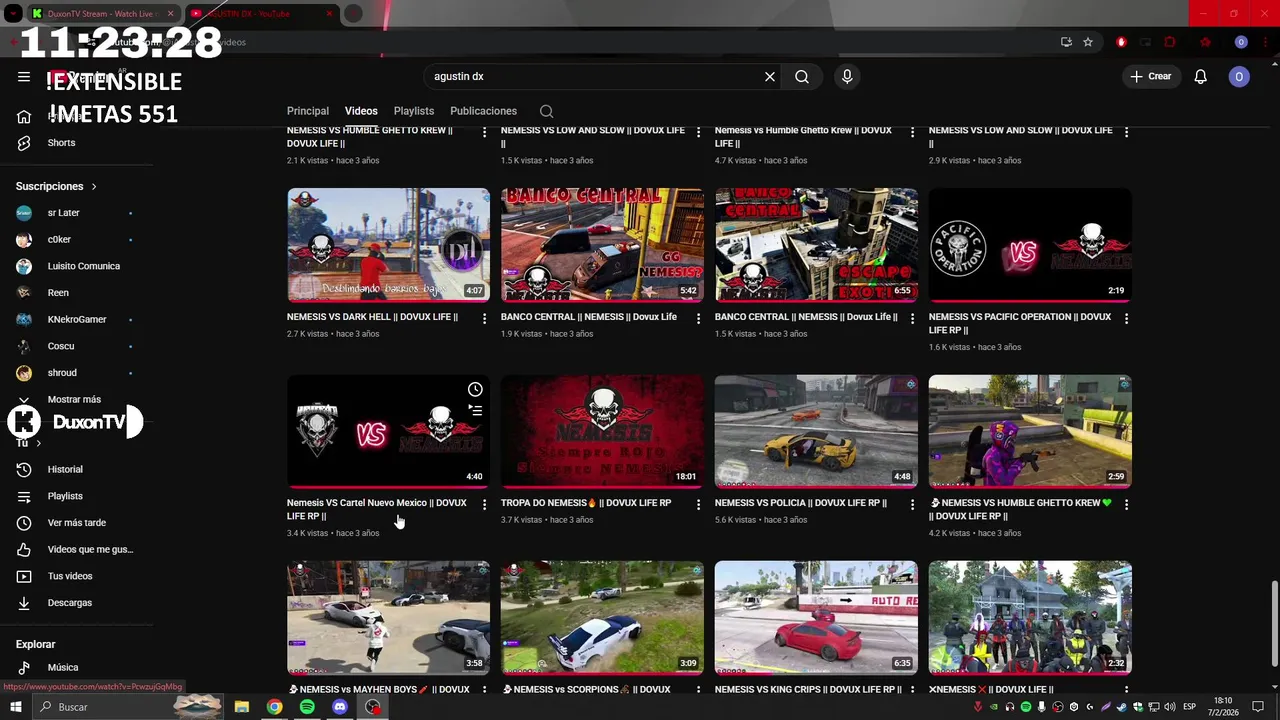Add Cartel Nuevo Mexico video to queue

(x=475, y=410)
